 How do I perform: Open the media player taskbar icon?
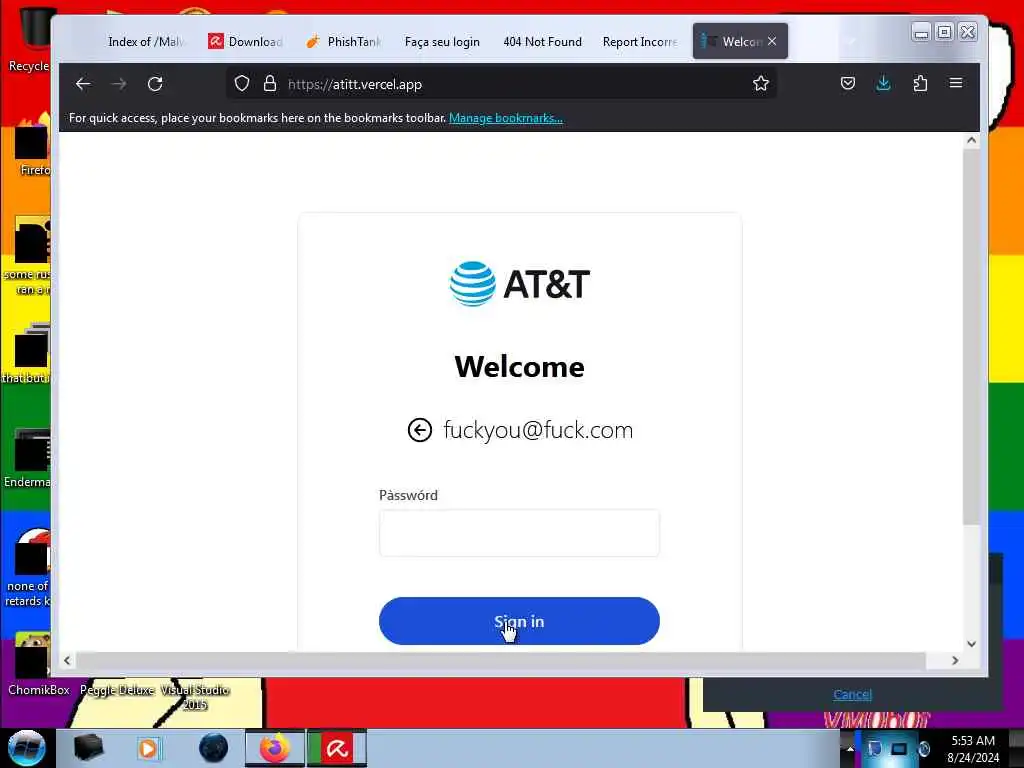tap(148, 748)
